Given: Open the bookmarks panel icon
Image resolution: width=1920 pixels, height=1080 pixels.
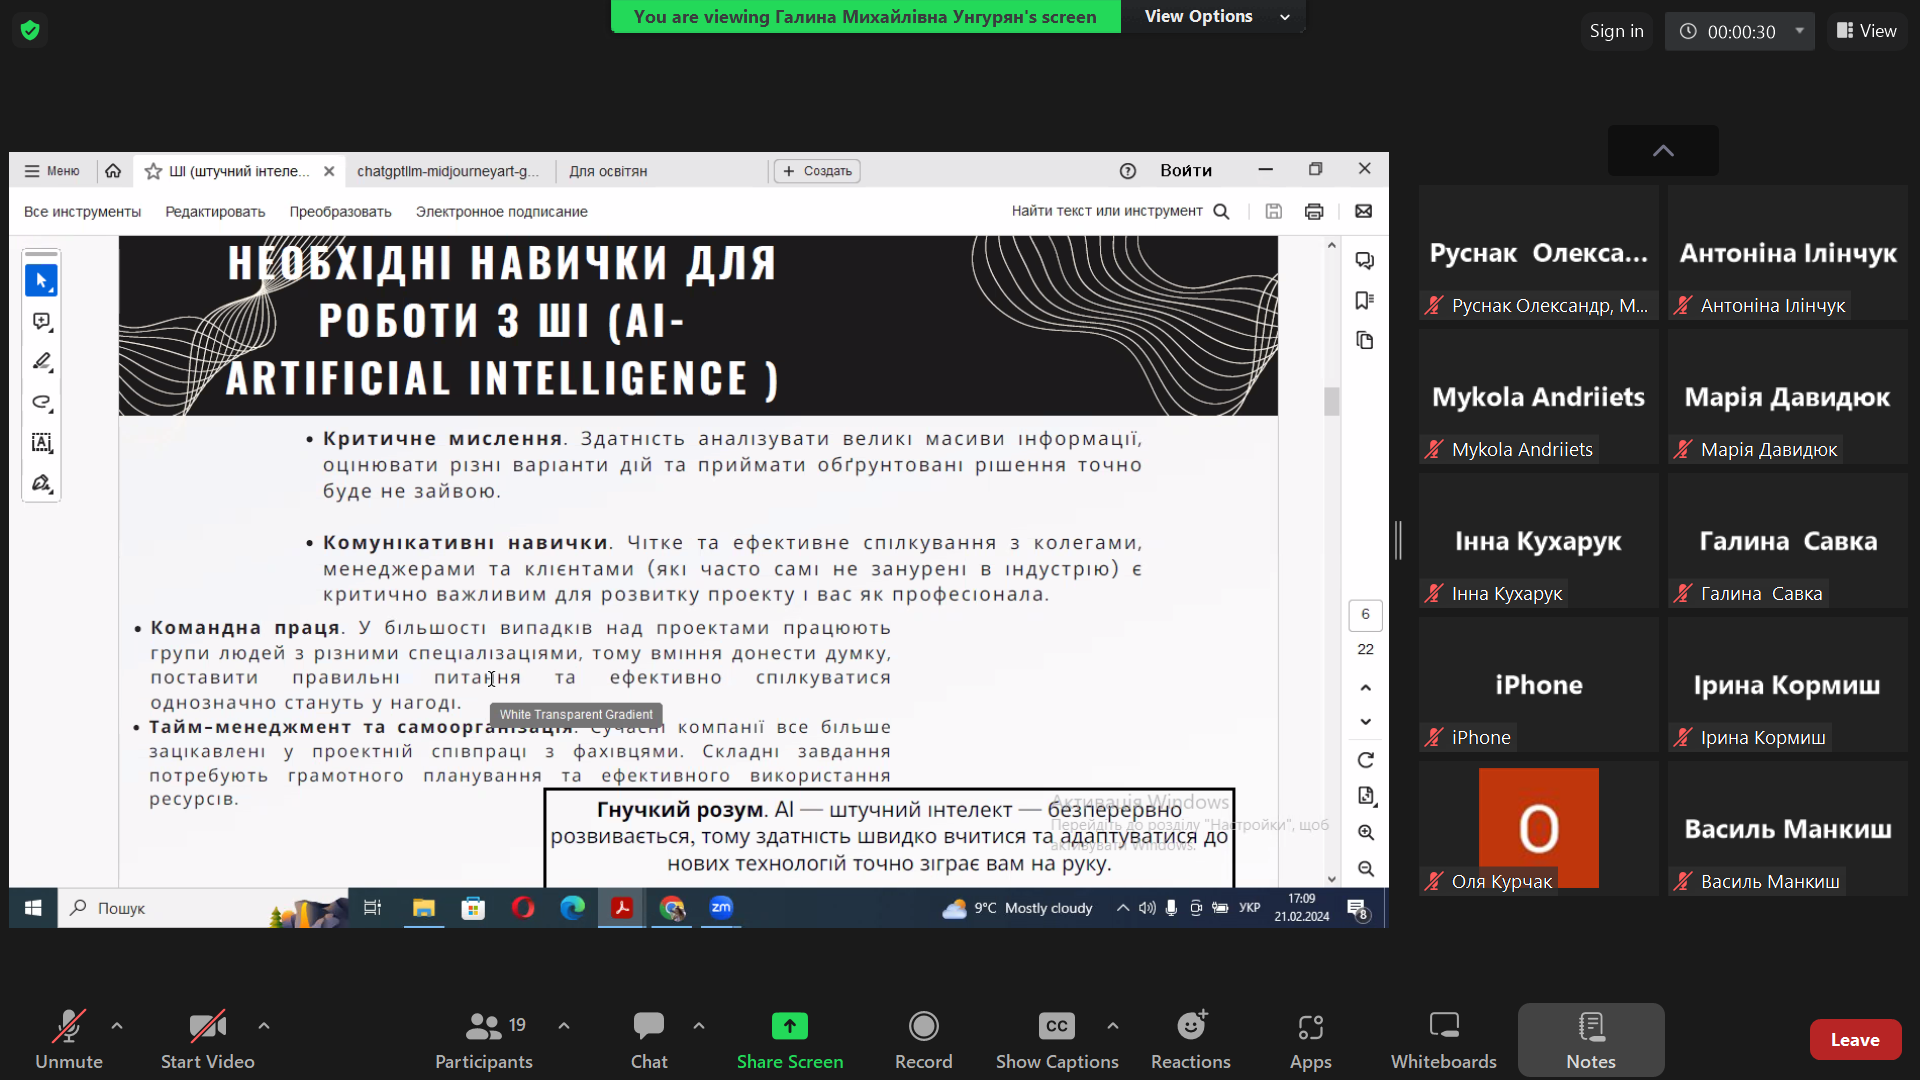Looking at the screenshot, I should pos(1365,300).
